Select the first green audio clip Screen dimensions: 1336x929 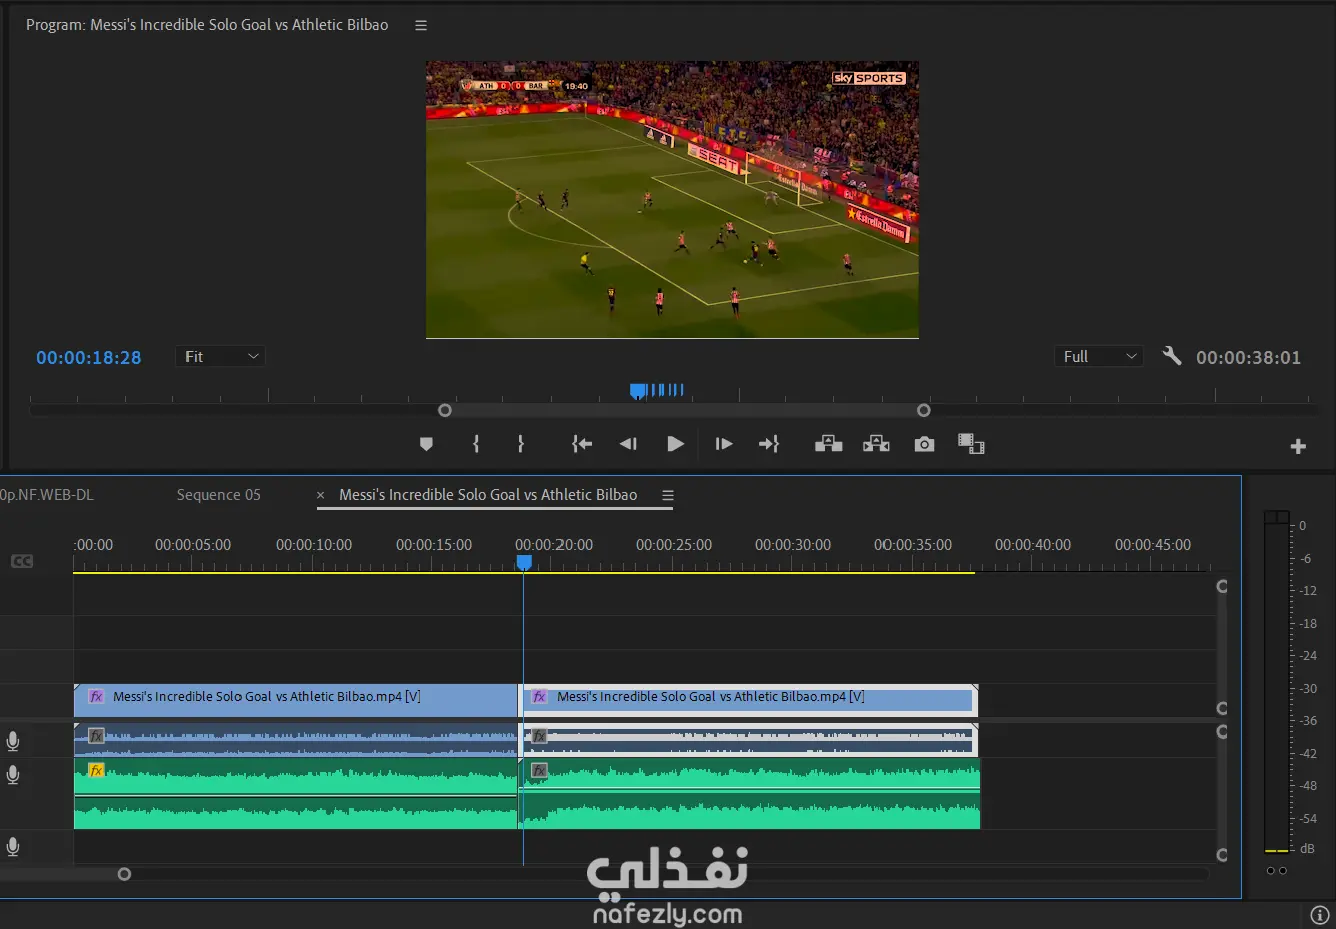pyautogui.click(x=296, y=794)
